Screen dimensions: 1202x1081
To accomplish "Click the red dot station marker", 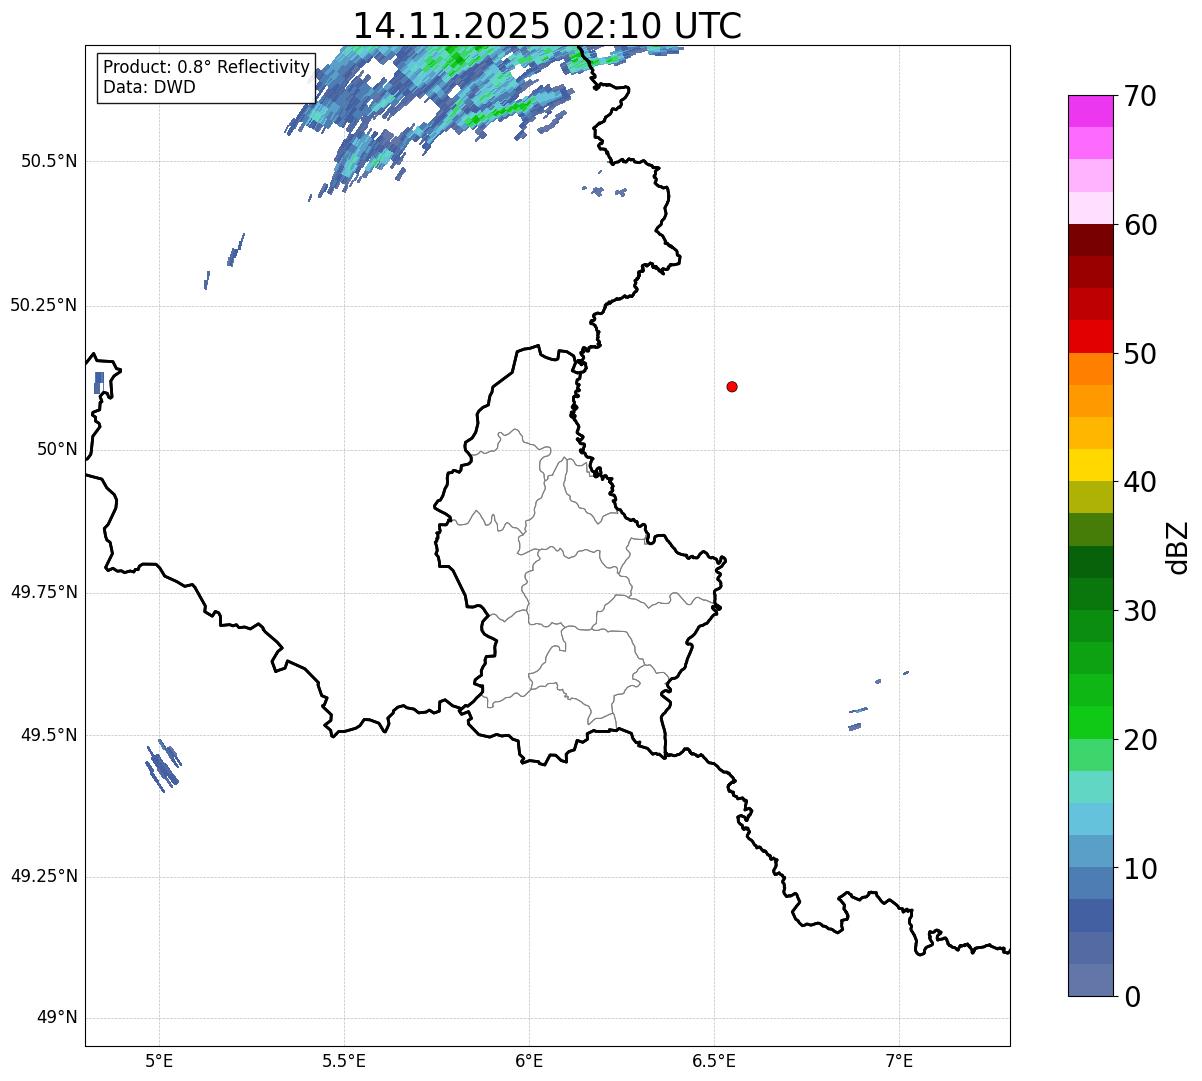I will [x=732, y=386].
